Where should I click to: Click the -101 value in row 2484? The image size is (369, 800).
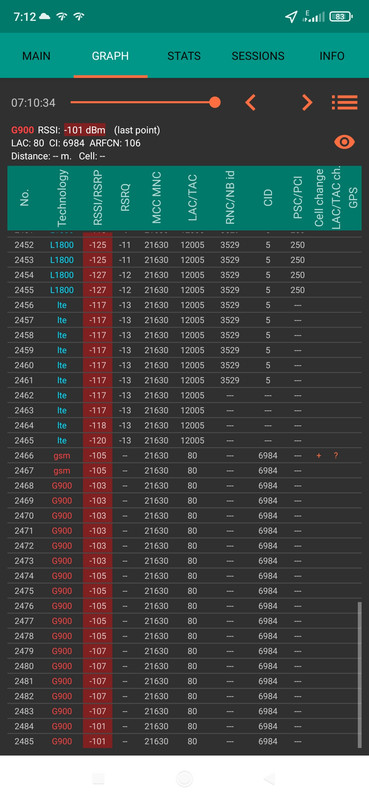(x=97, y=726)
